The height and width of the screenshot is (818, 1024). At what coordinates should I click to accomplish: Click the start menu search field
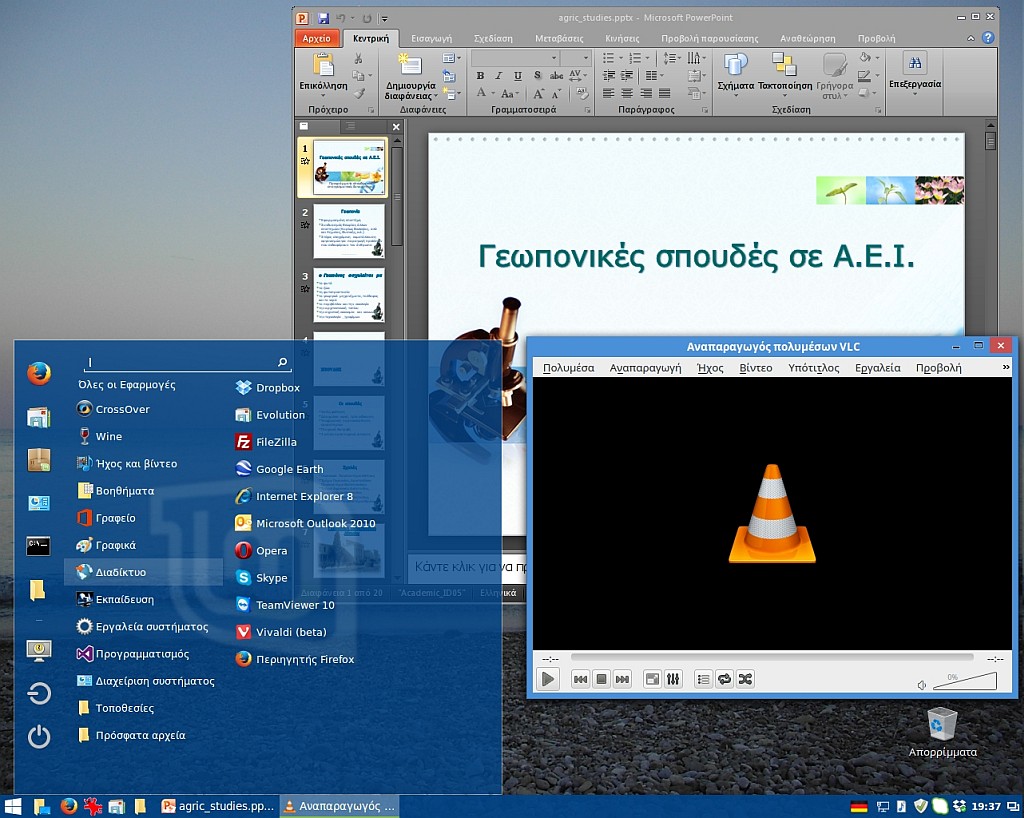click(186, 362)
